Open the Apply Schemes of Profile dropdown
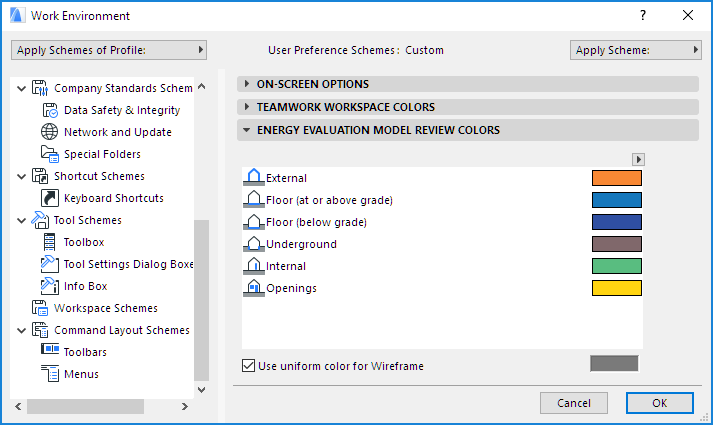713x425 pixels. coord(108,49)
